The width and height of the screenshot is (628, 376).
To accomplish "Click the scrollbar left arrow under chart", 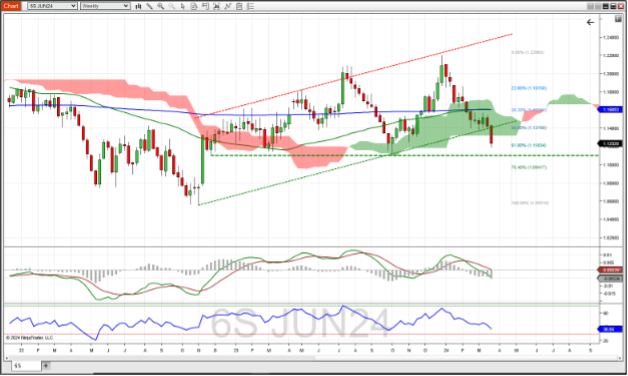I will click(7, 358).
